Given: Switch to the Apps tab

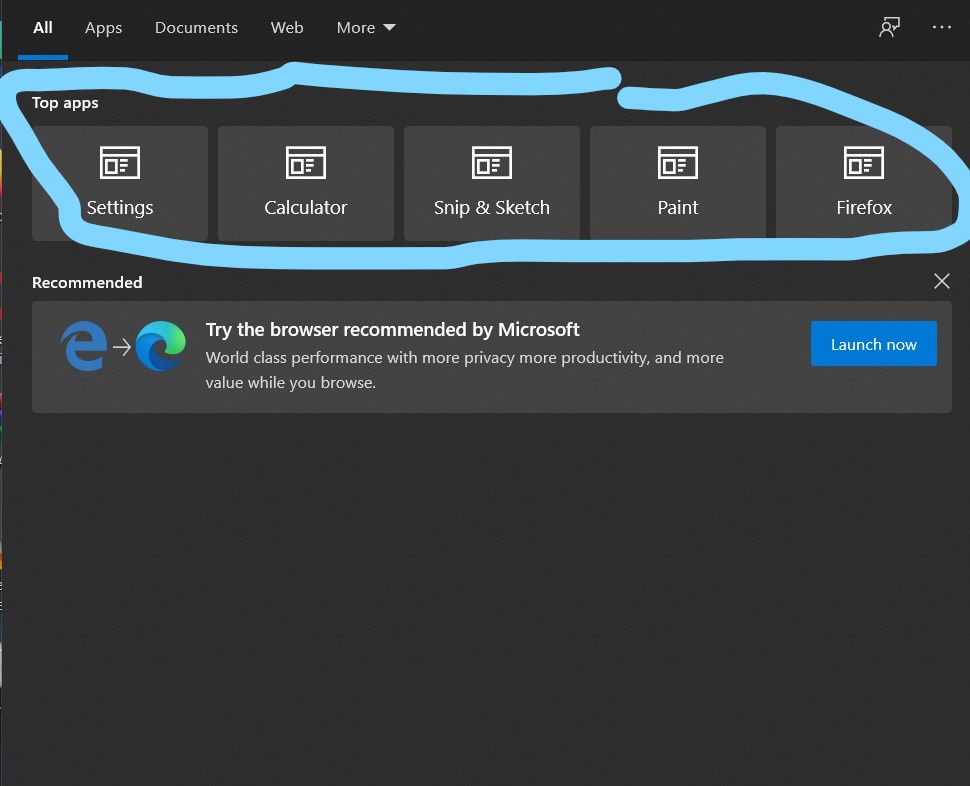Looking at the screenshot, I should pos(103,28).
